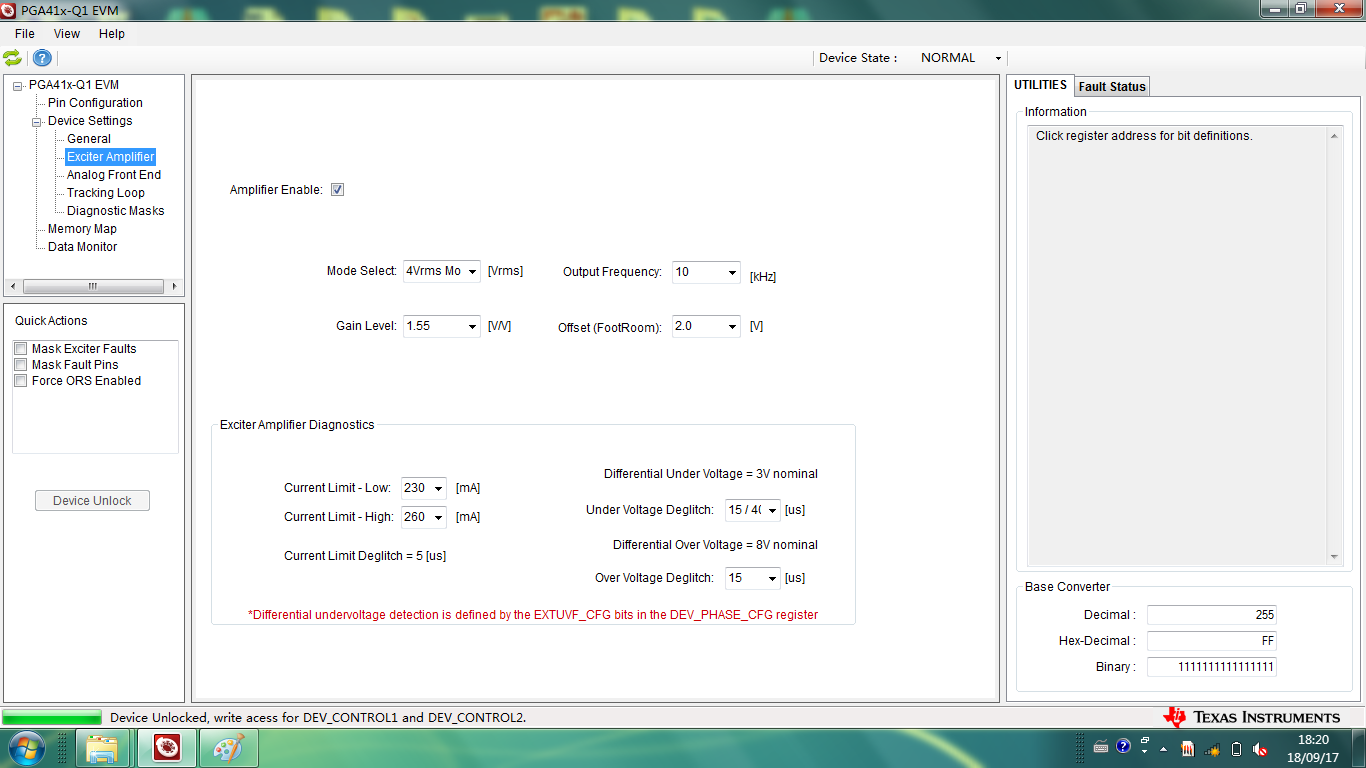Select Analog Front End tree item
The height and width of the screenshot is (768, 1366).
pyautogui.click(x=114, y=175)
